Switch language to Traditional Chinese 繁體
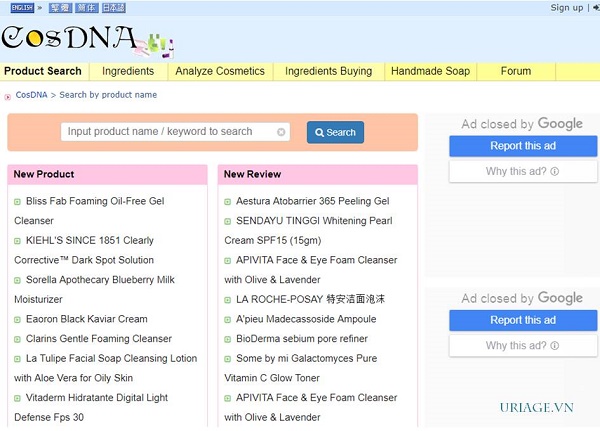600x431 pixels. pos(61,8)
